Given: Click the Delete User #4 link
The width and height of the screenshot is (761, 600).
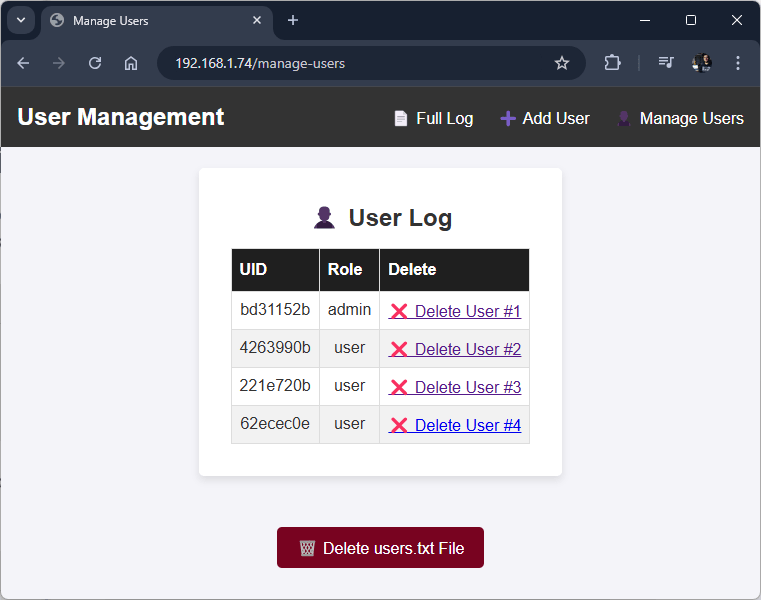Looking at the screenshot, I should point(467,426).
